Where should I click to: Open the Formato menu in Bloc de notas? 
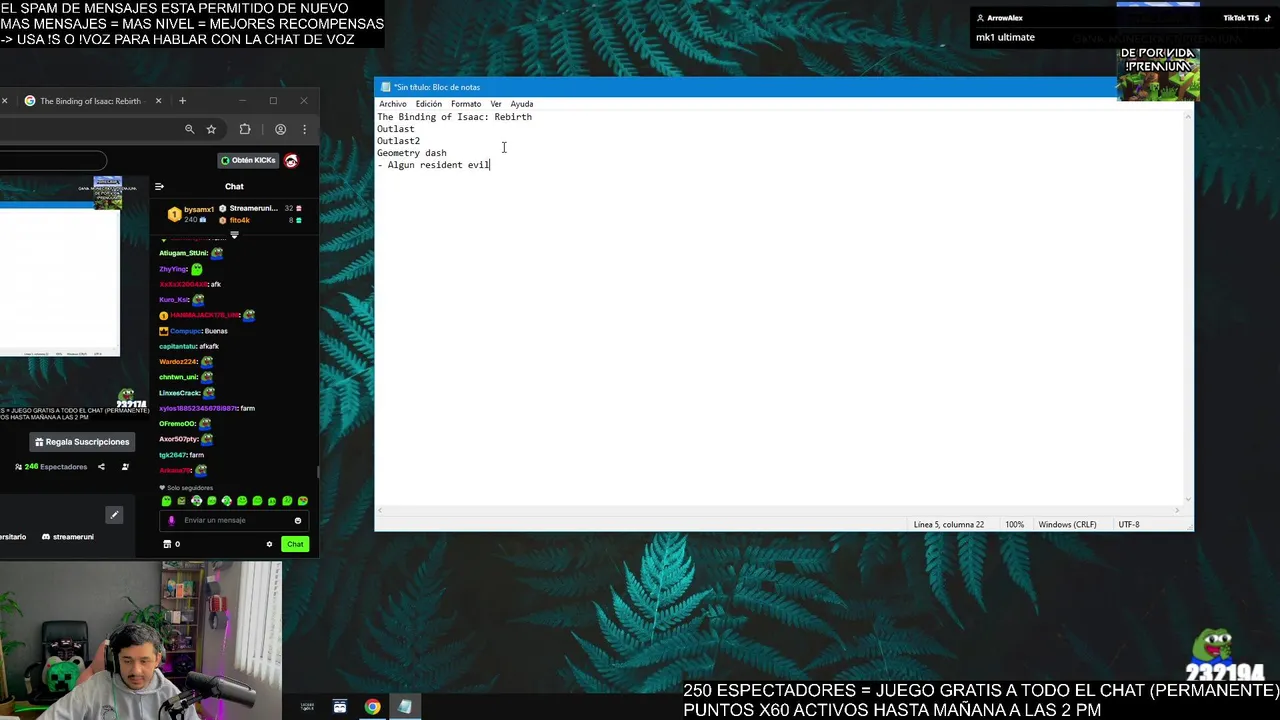click(466, 104)
